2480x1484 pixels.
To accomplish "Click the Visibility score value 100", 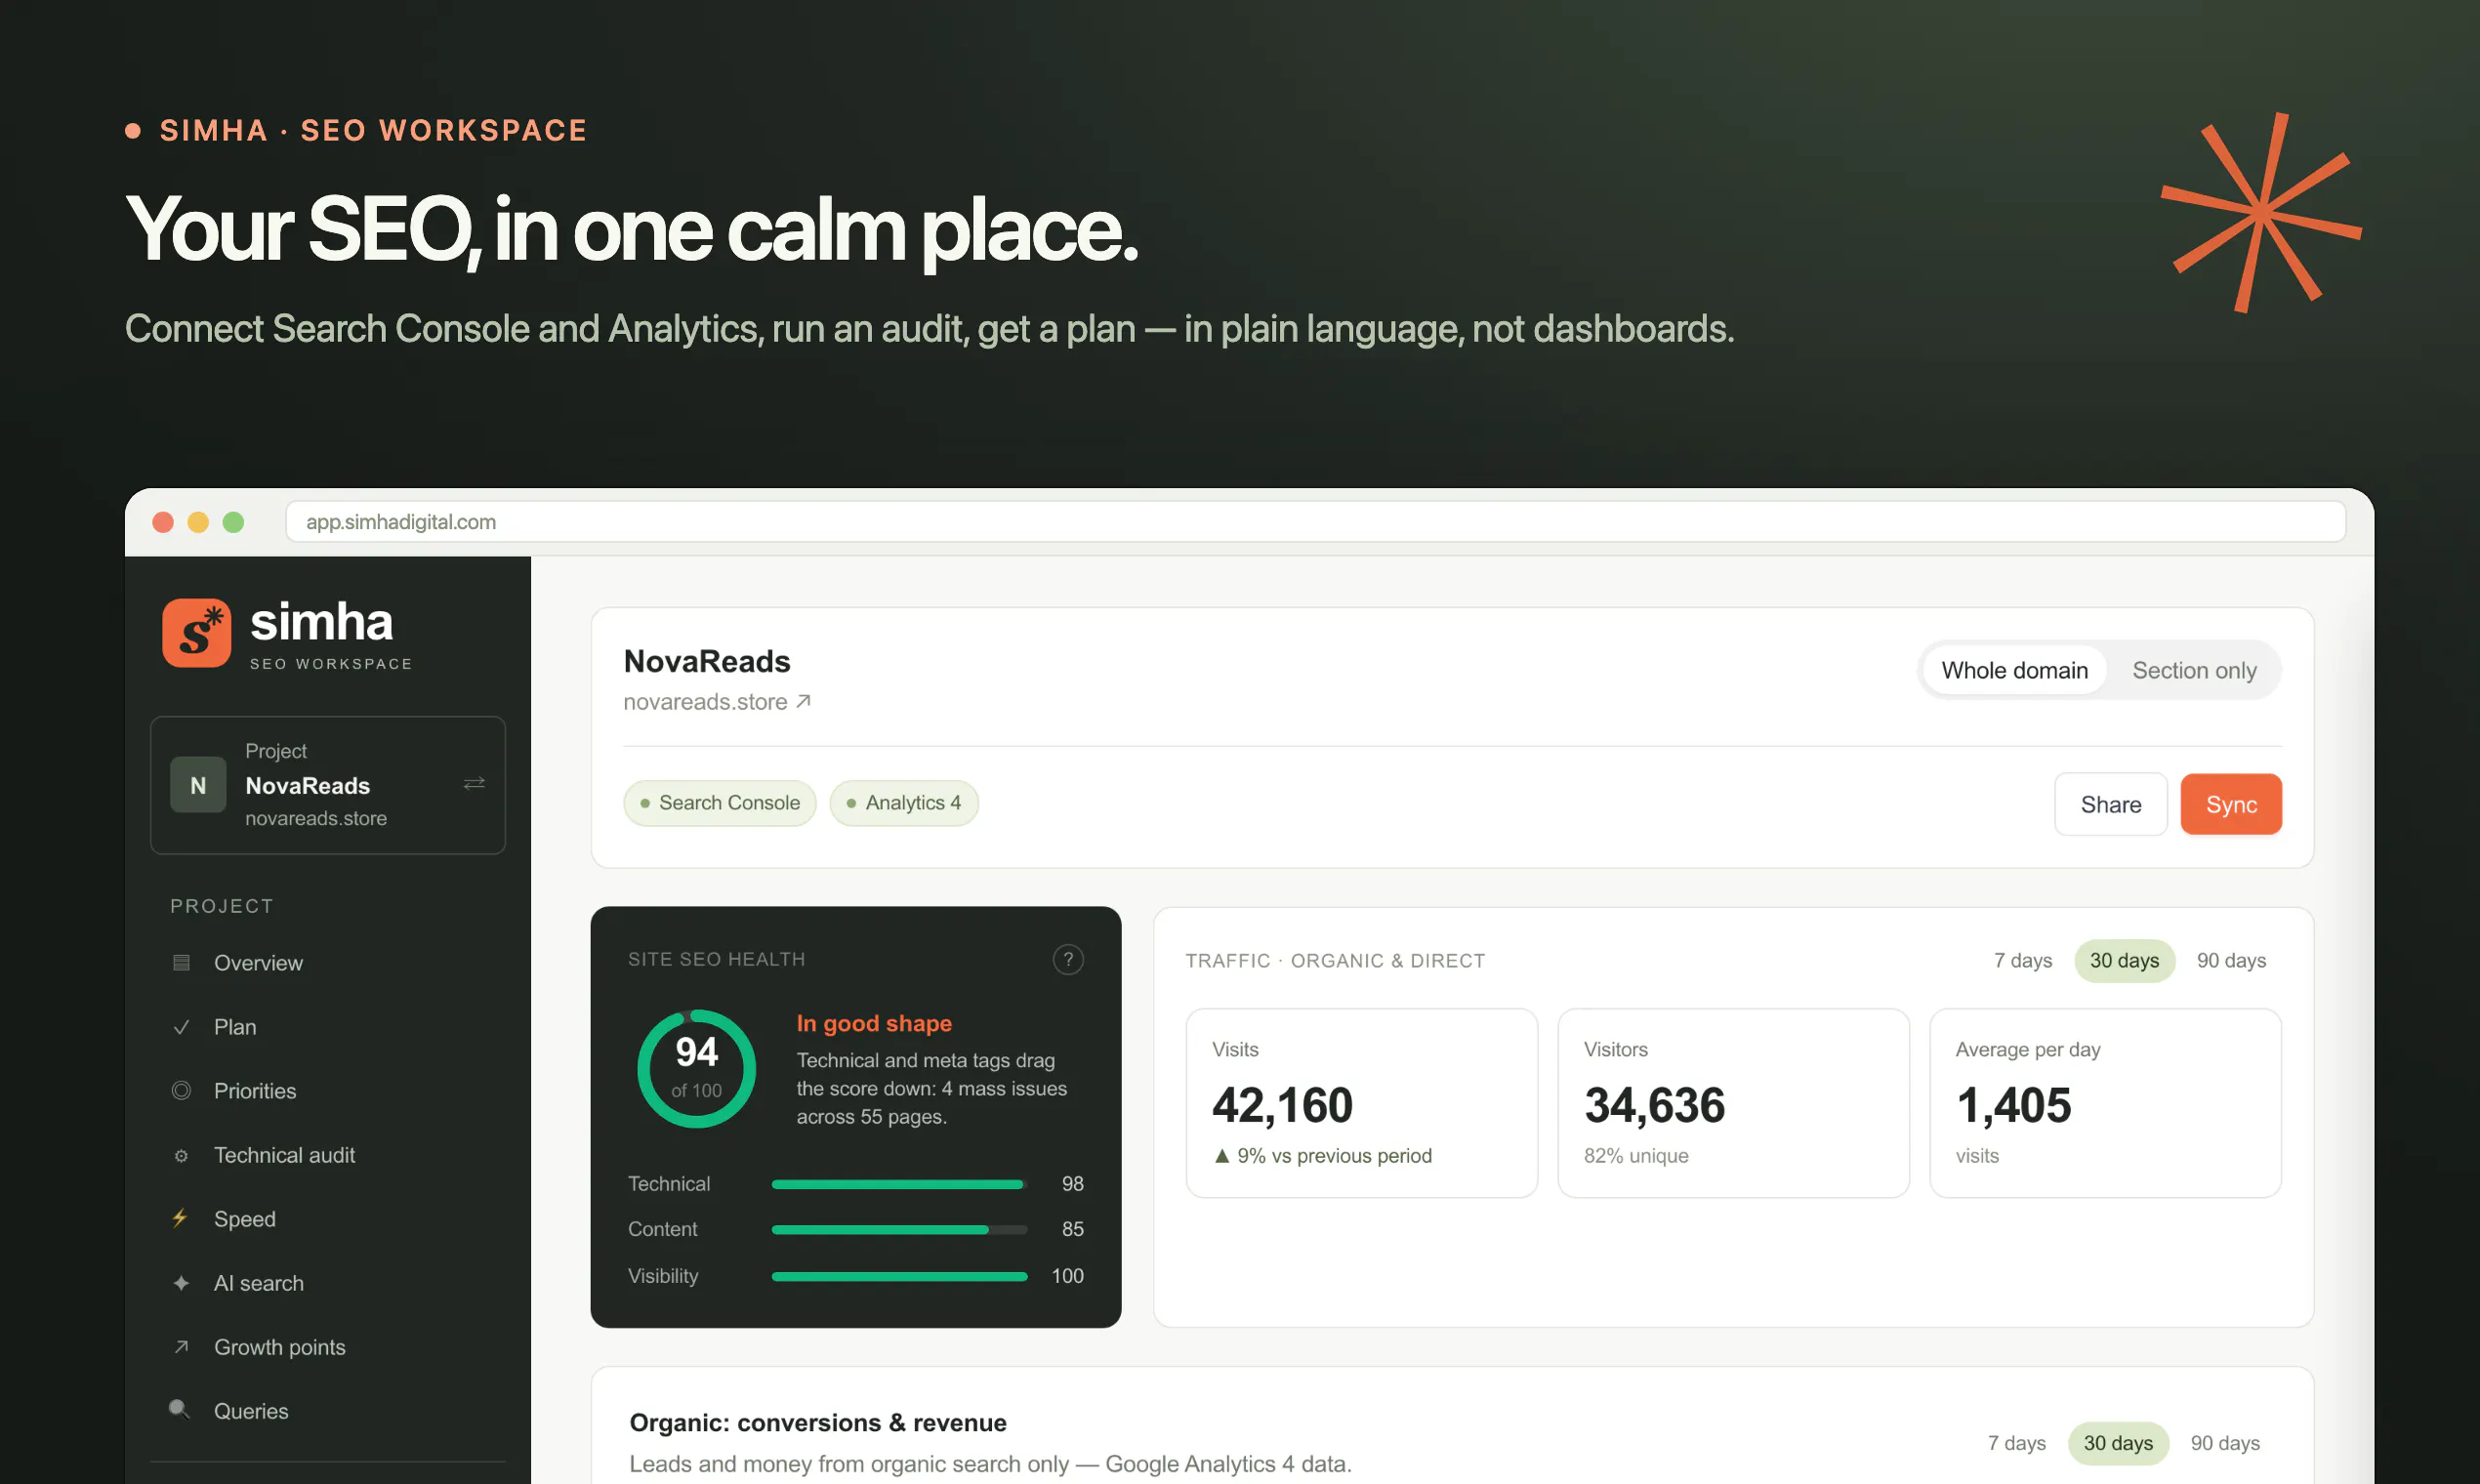I will (1067, 1276).
